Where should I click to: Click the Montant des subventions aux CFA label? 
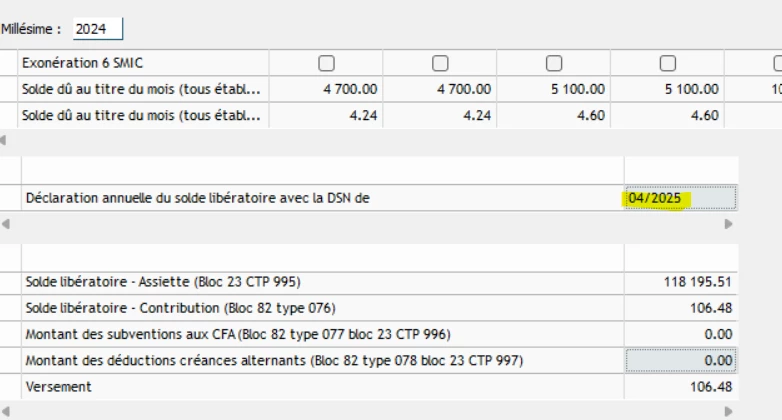coord(238,334)
